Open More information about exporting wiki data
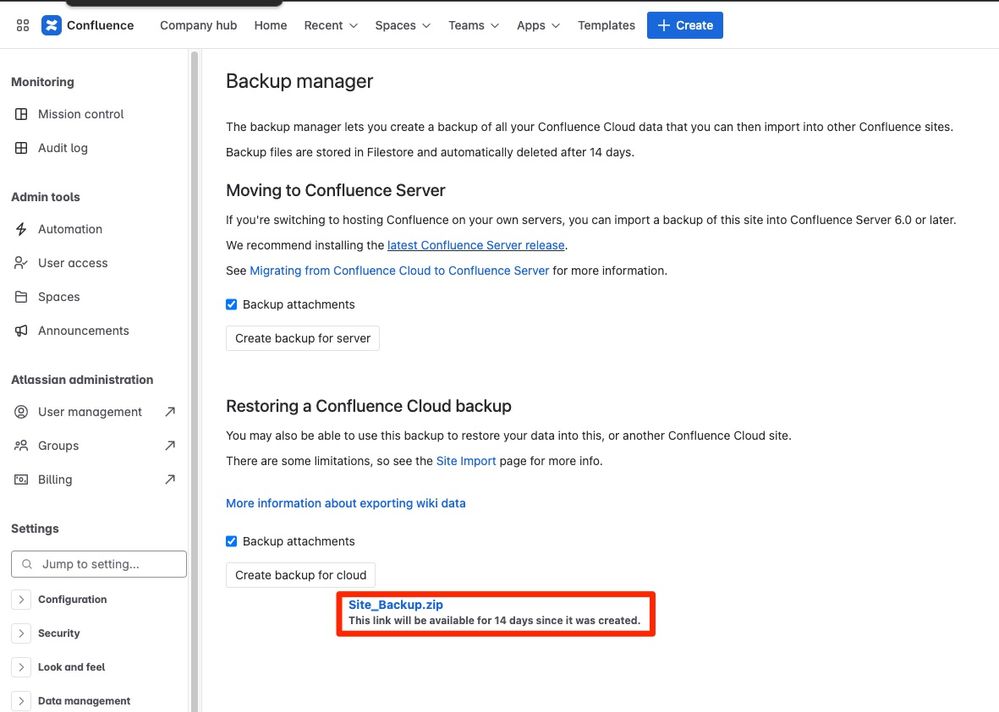 [x=346, y=503]
